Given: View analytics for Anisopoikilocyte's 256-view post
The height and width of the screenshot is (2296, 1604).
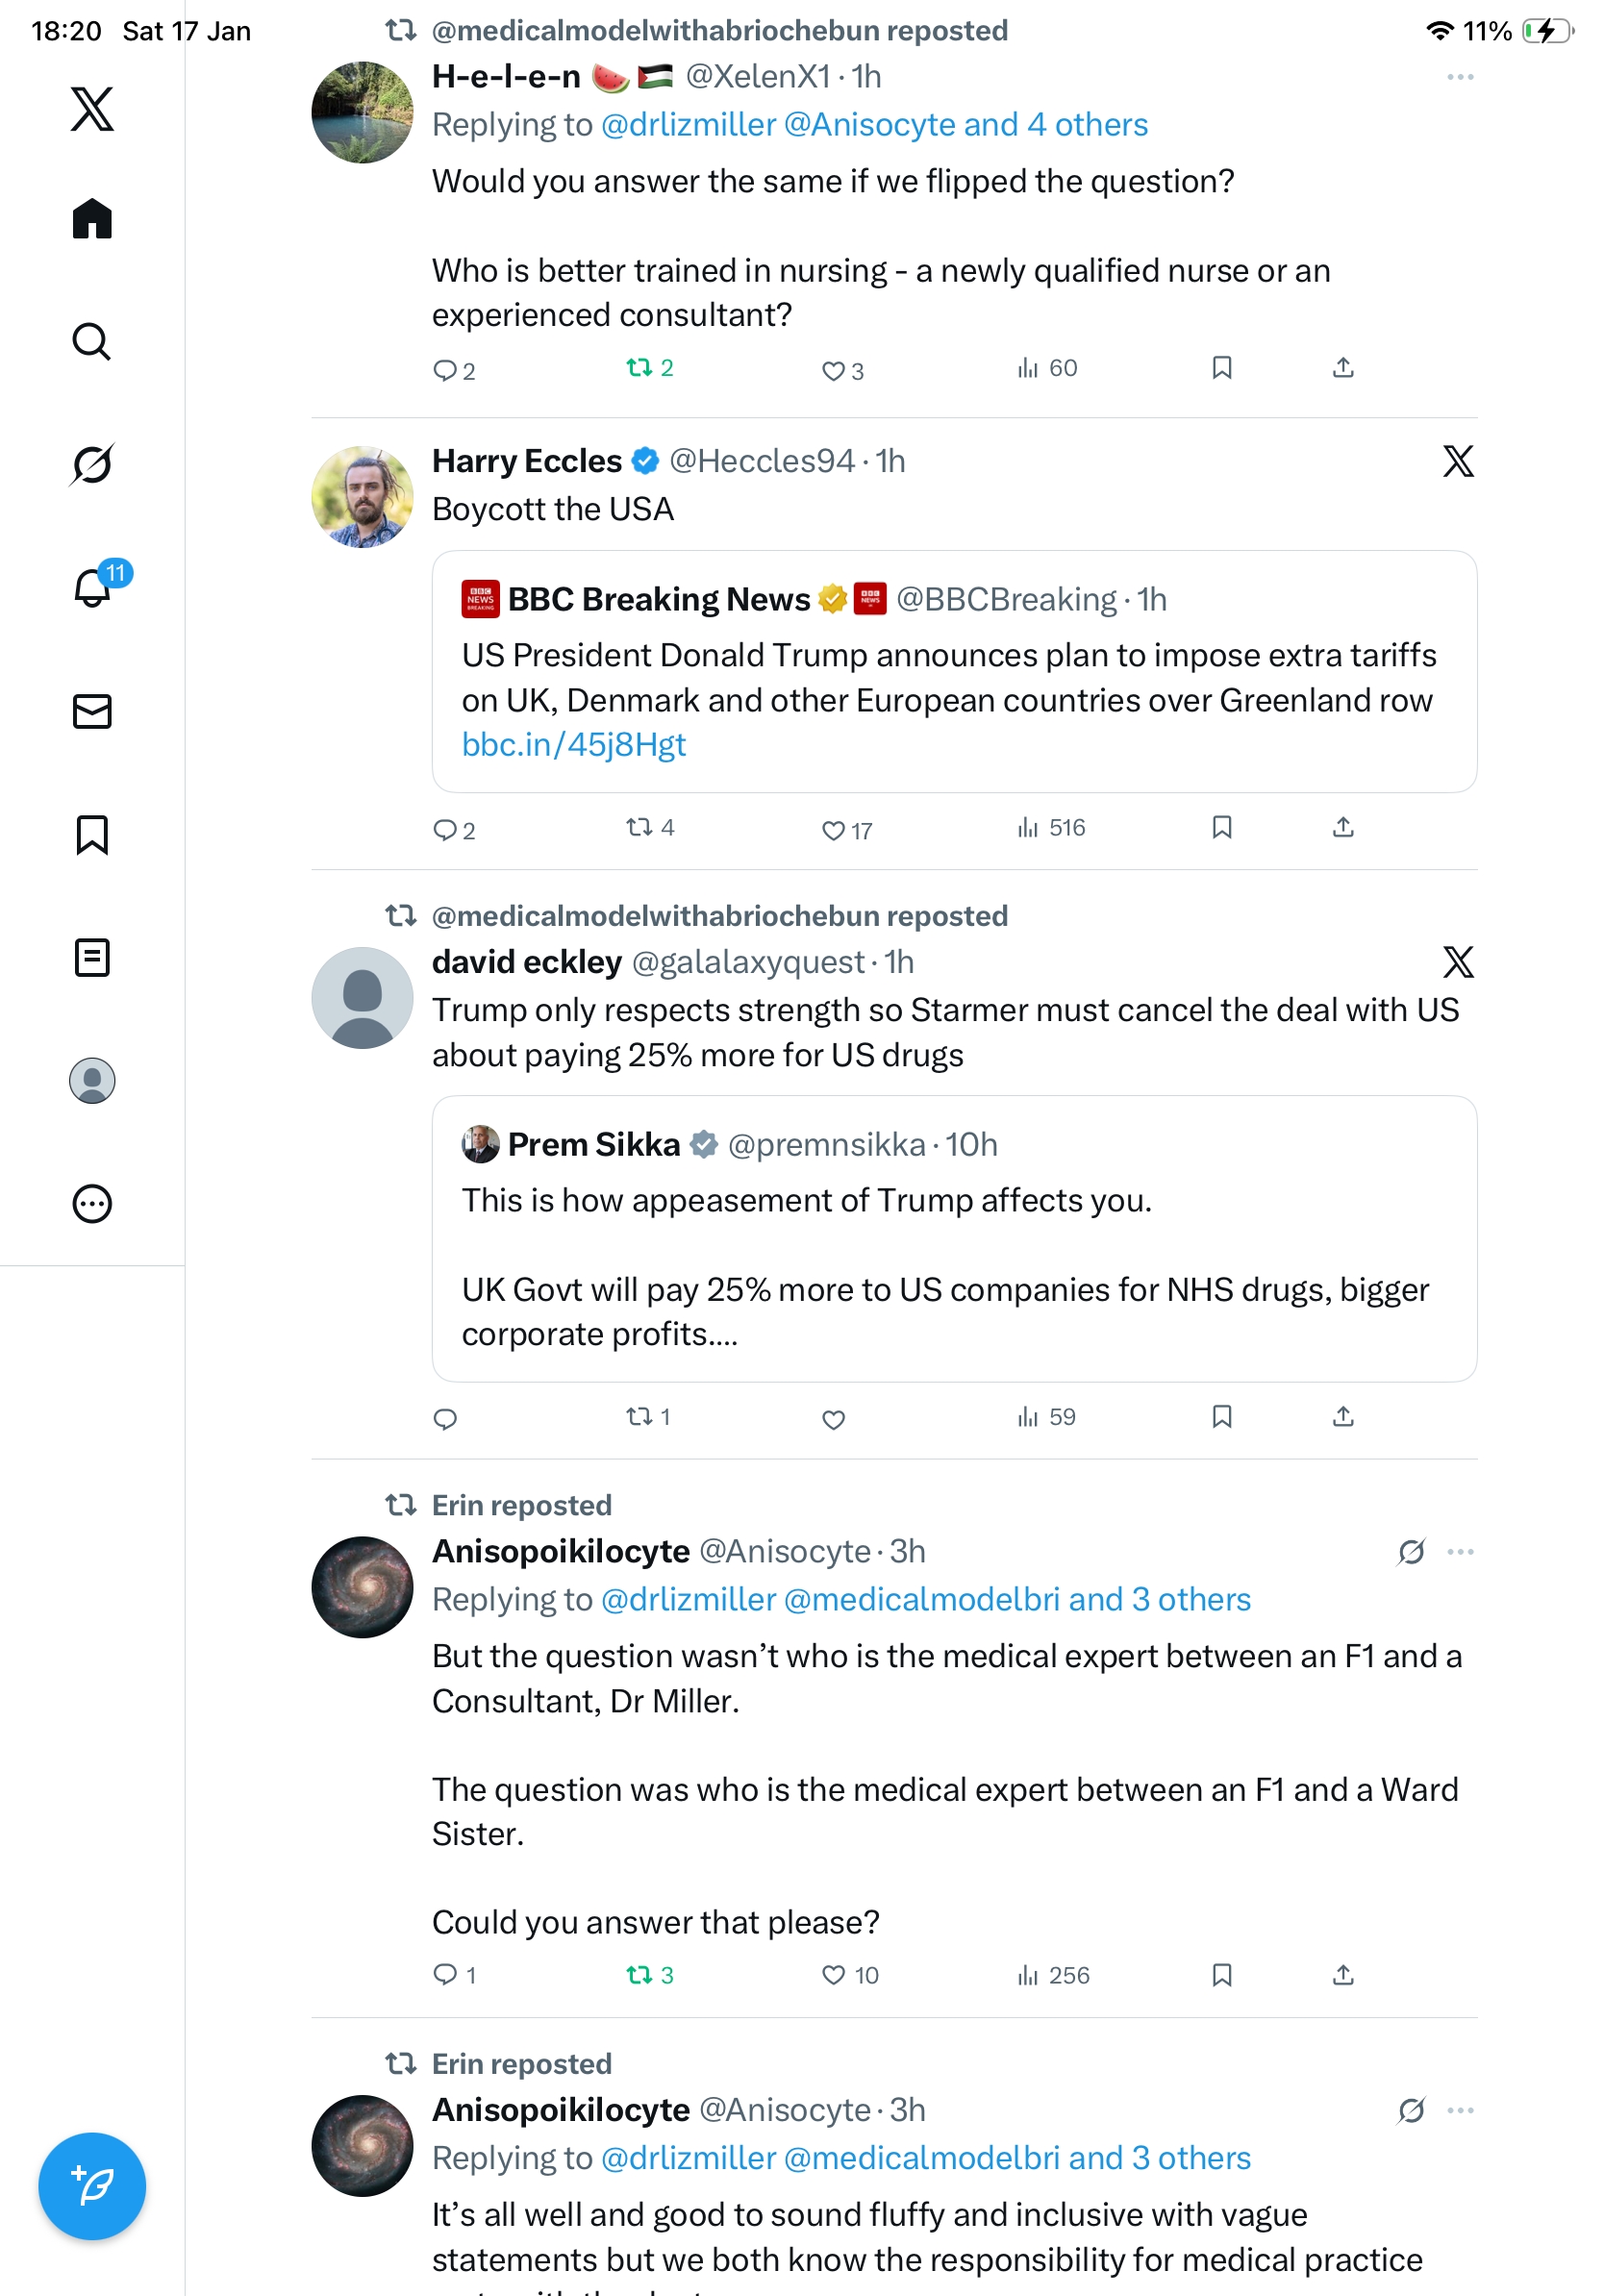Looking at the screenshot, I should (x=1053, y=1975).
